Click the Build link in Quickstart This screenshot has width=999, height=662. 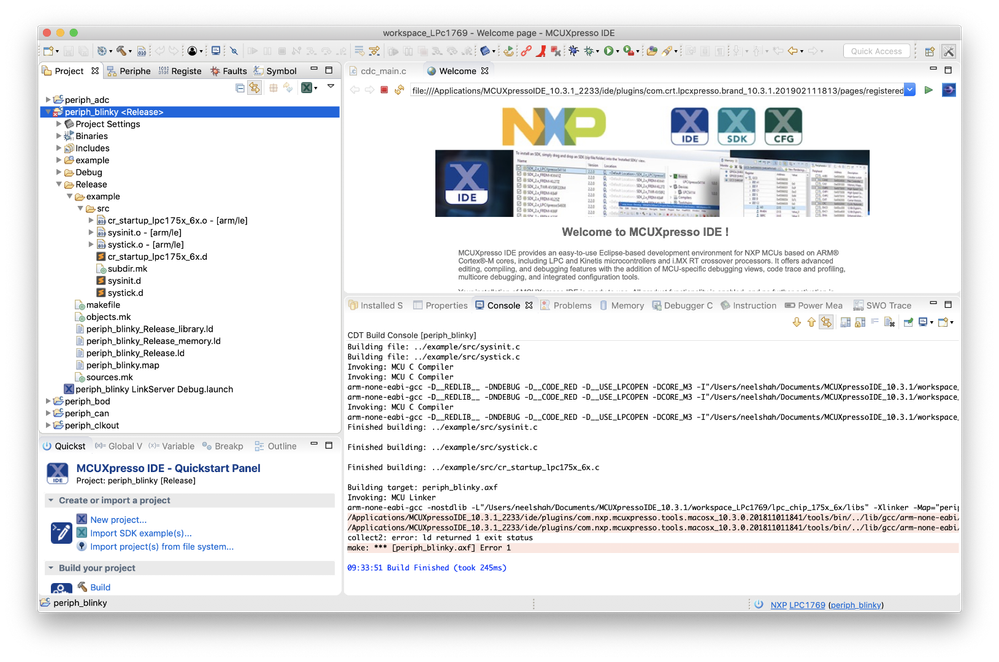click(x=100, y=587)
